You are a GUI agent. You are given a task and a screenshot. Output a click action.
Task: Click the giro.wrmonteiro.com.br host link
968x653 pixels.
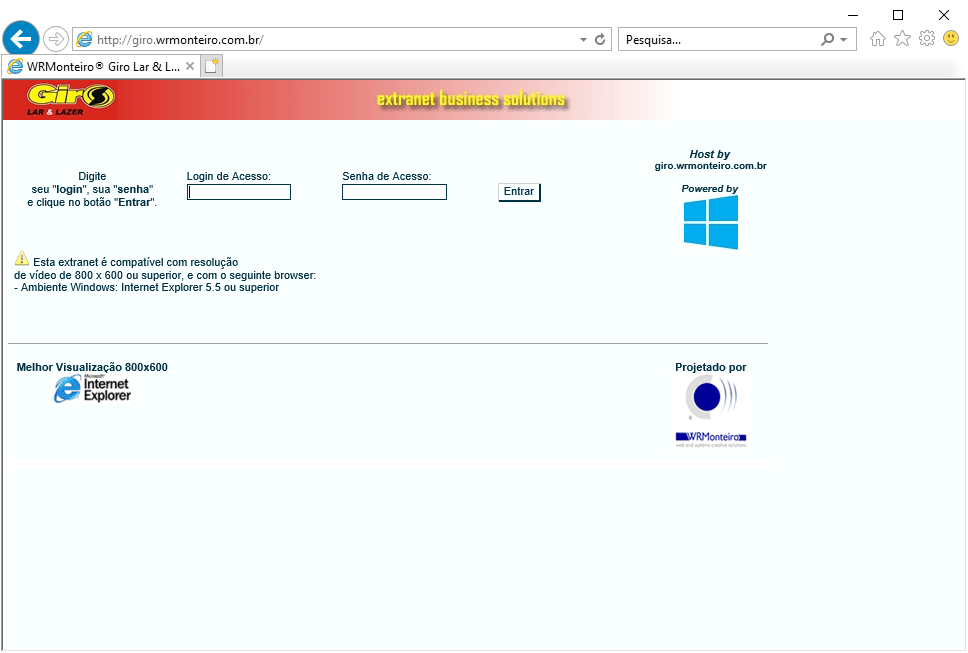710,166
